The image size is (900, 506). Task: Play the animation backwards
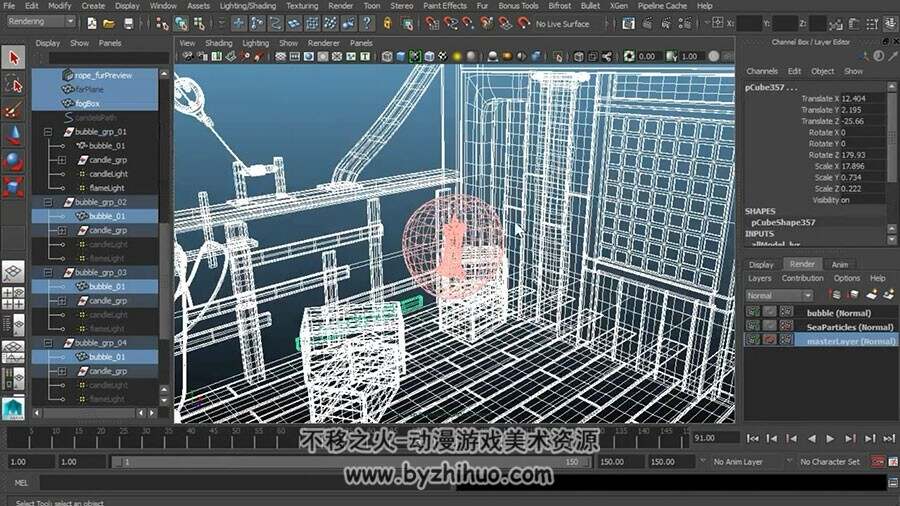click(811, 438)
